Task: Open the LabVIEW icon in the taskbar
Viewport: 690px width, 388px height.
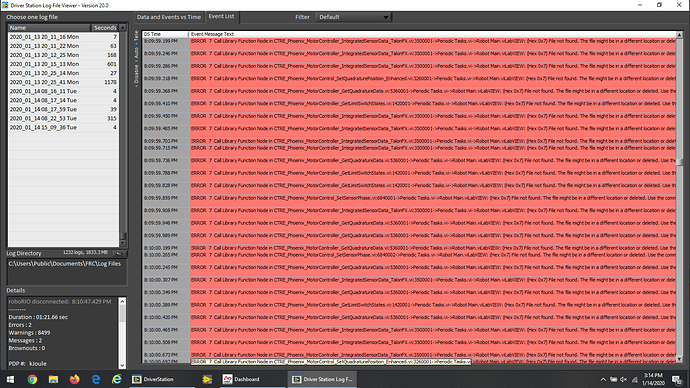Action: [207, 379]
